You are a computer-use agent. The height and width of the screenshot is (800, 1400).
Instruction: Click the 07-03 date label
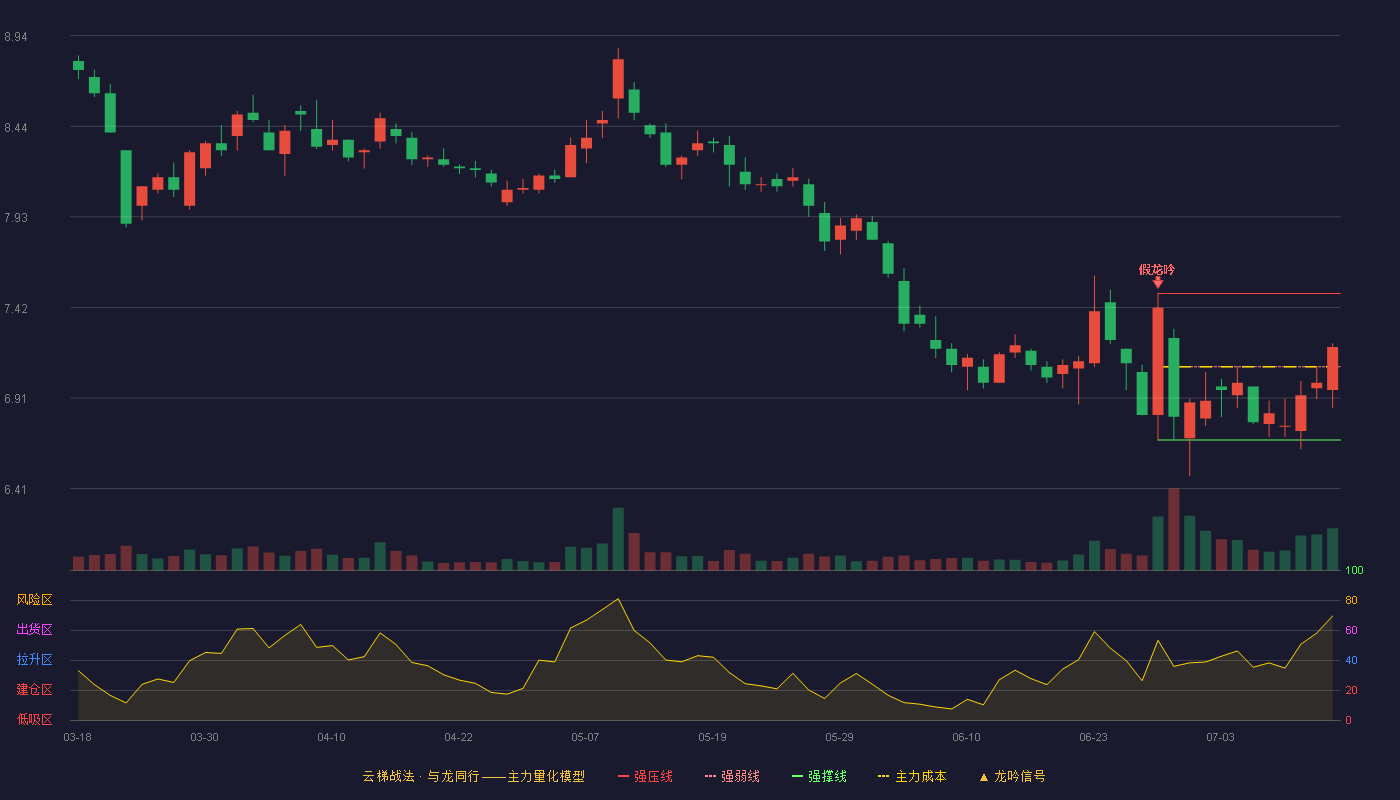(1220, 737)
